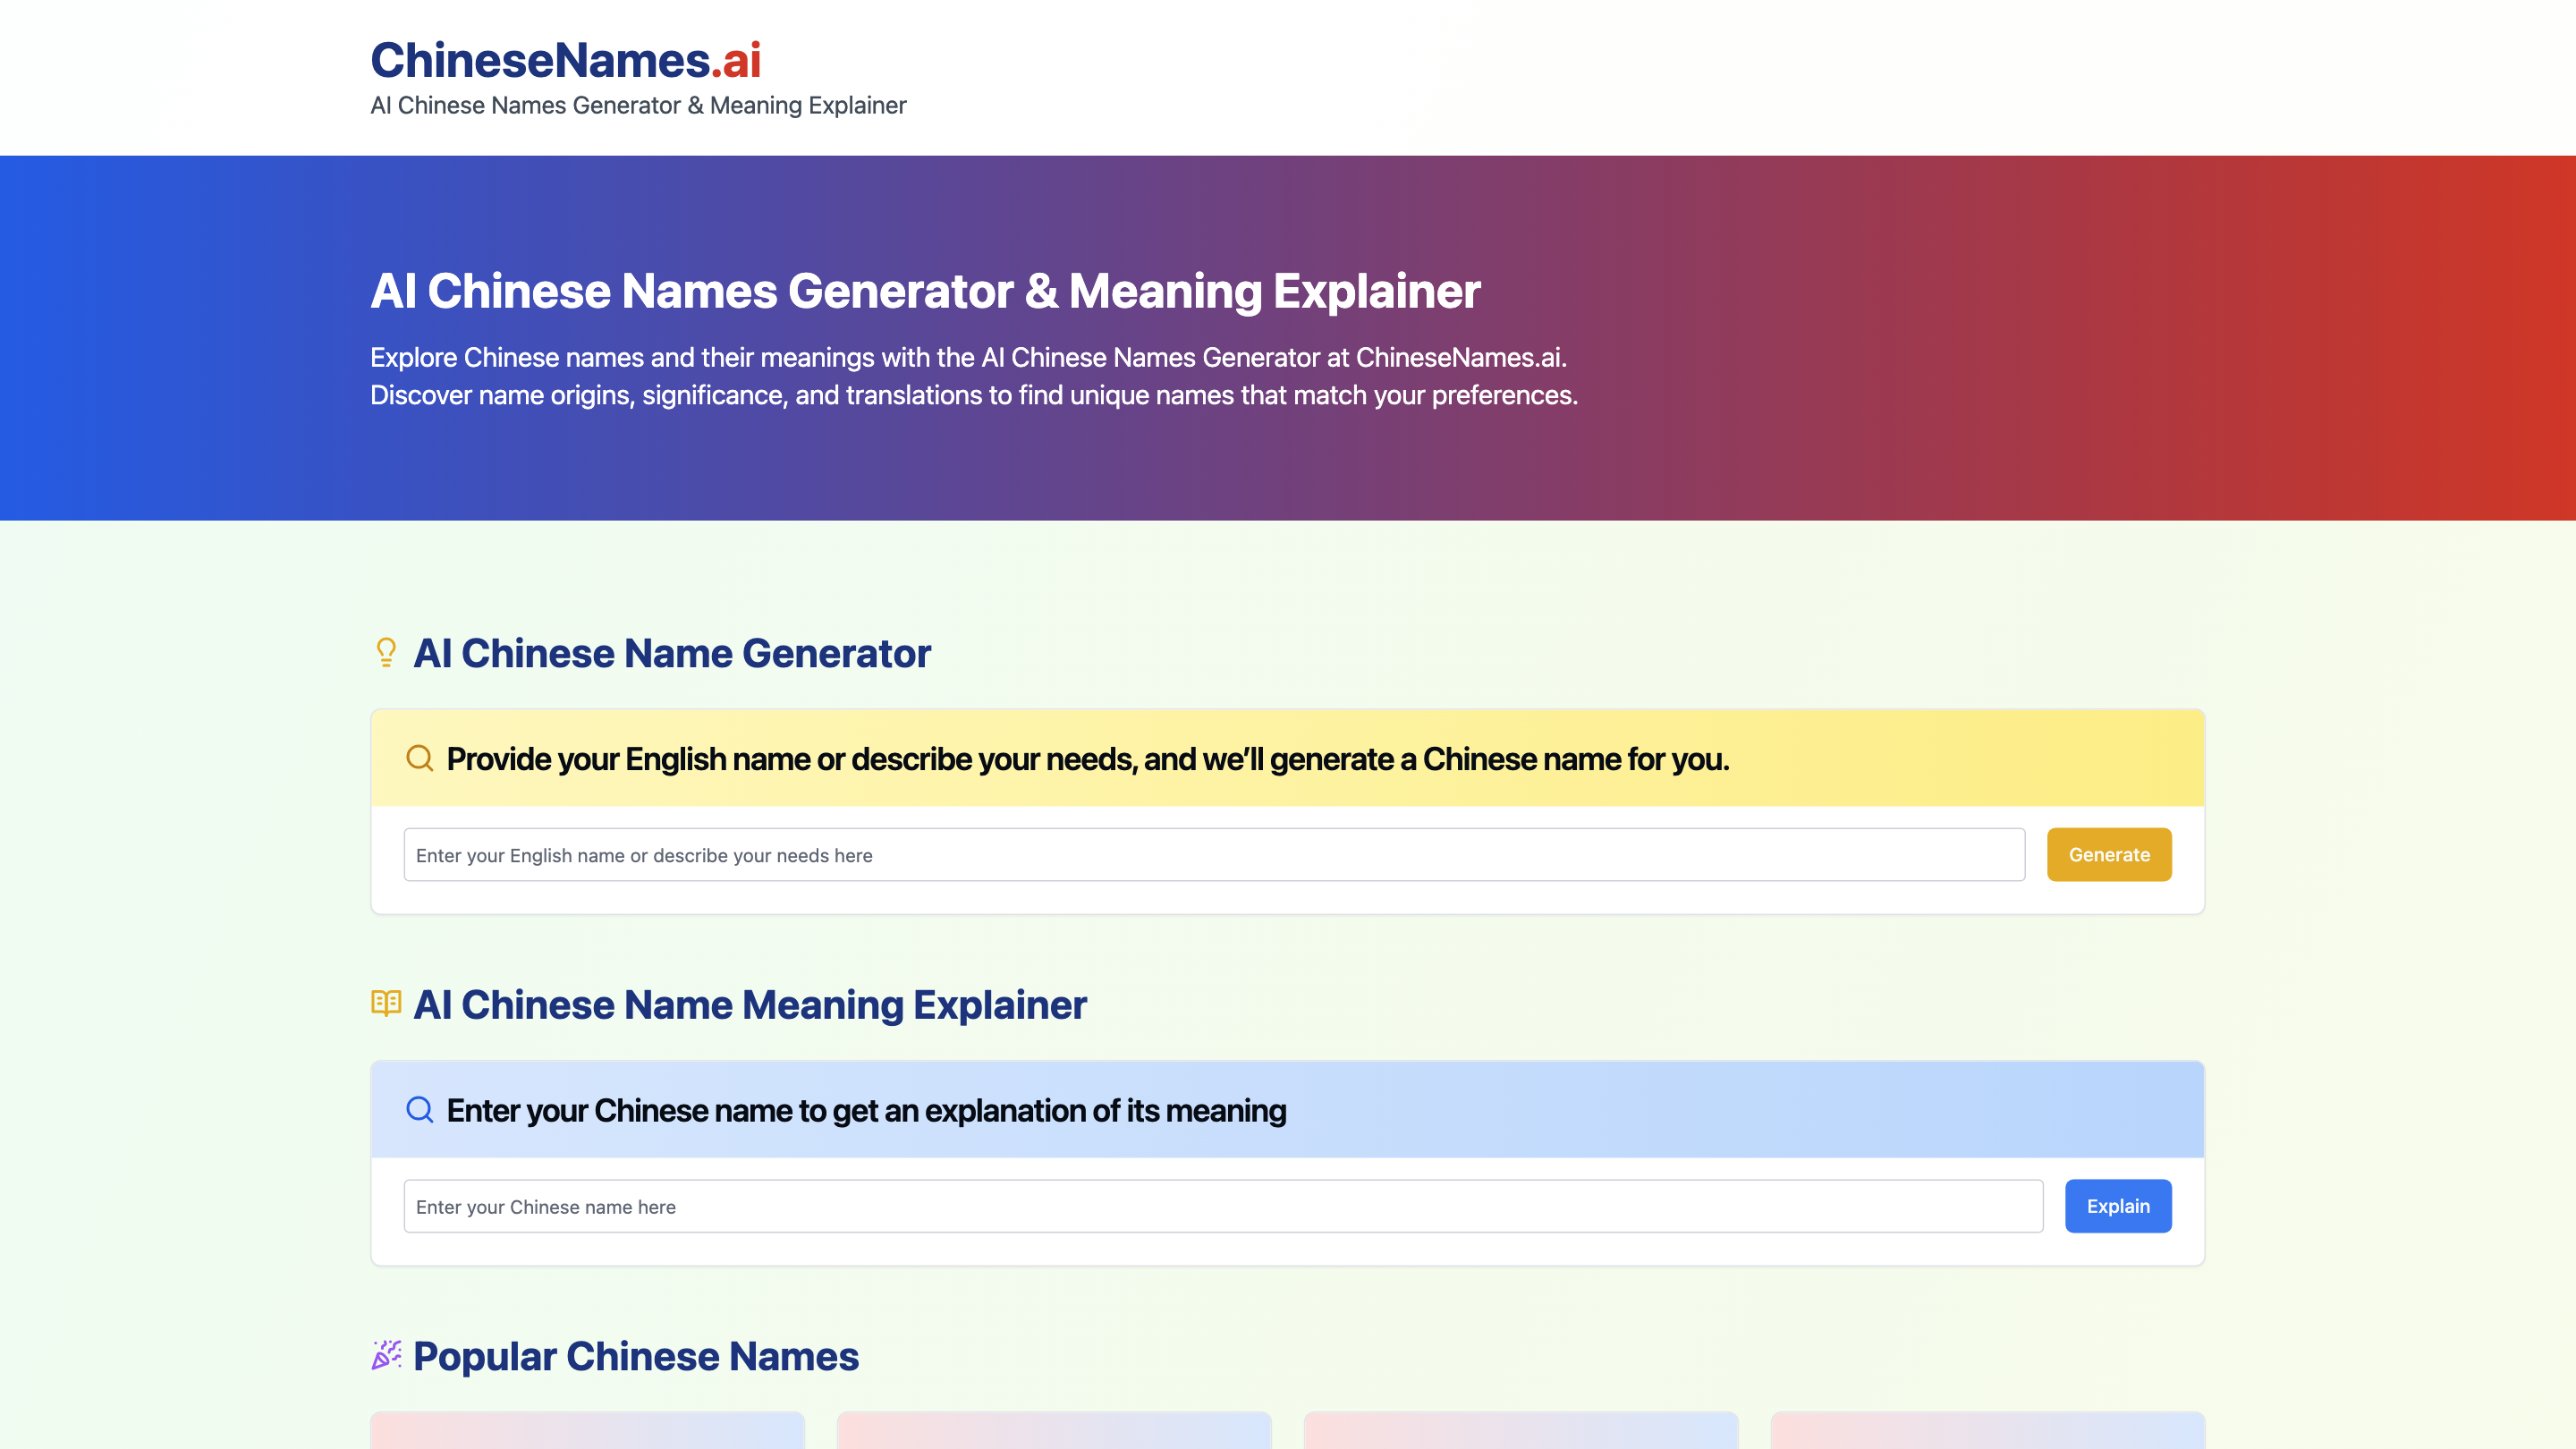Click the red '.ai' part of the logo

click(x=736, y=62)
